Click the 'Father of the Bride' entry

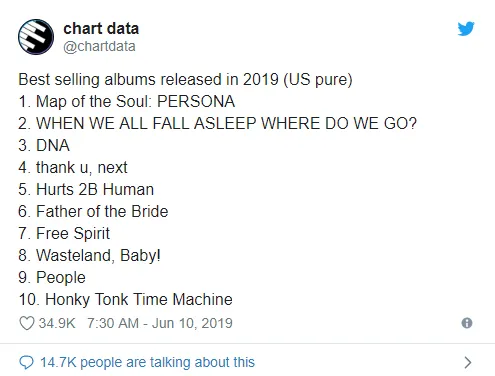pos(93,211)
